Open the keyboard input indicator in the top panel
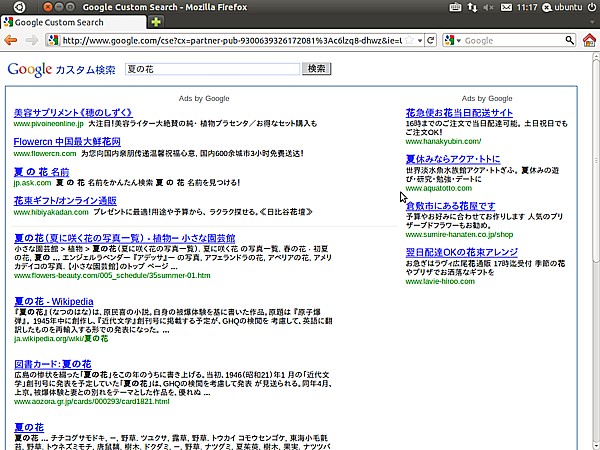This screenshot has height=450, width=600. (455, 7)
